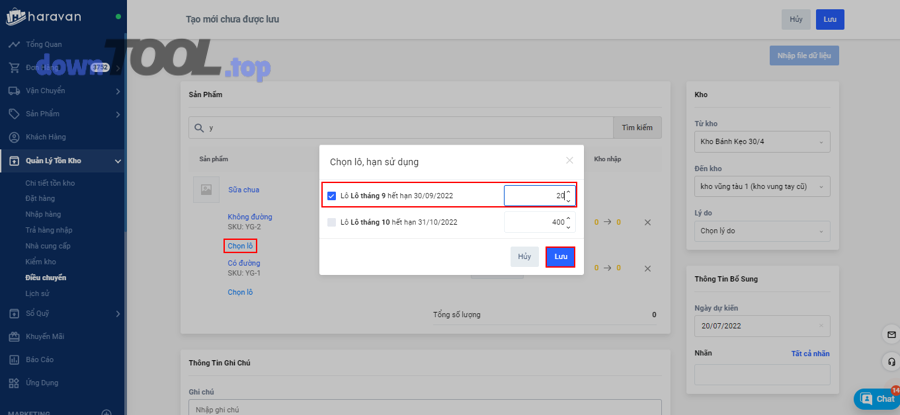Uncheck the Lô tháng 9 checkbox
The width and height of the screenshot is (900, 415).
[332, 196]
